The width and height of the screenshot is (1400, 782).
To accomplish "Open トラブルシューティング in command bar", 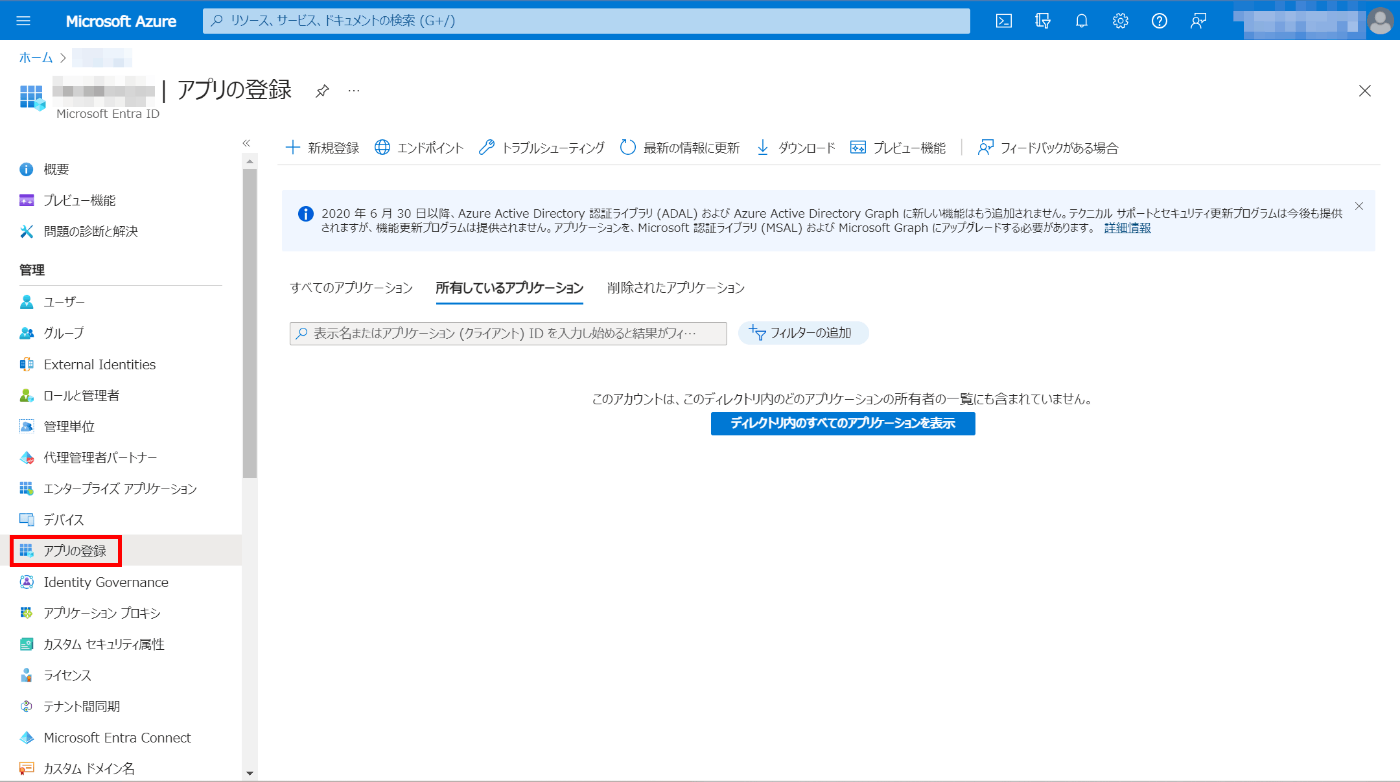I will pos(542,148).
